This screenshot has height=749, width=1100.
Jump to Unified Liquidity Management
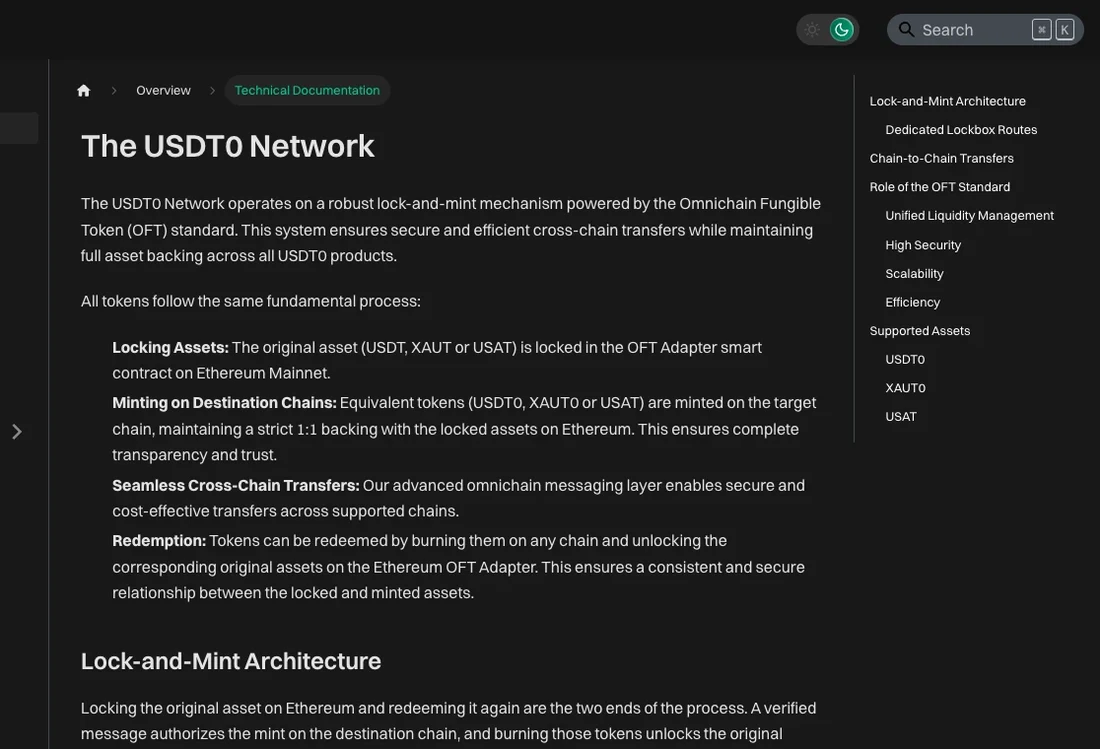point(970,216)
